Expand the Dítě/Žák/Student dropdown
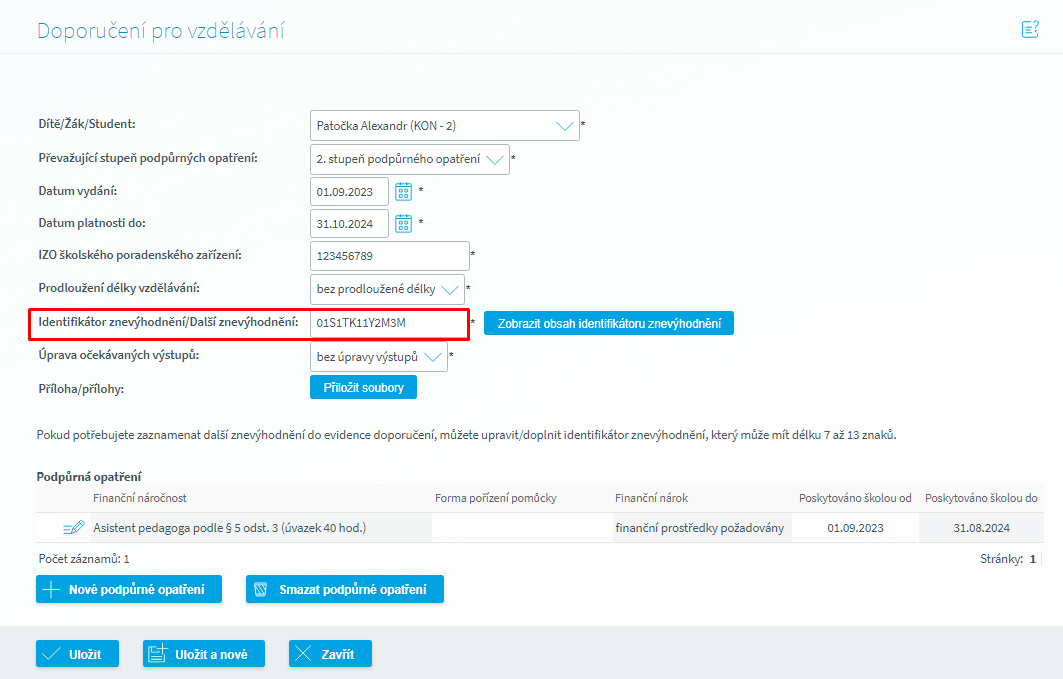 coord(564,126)
